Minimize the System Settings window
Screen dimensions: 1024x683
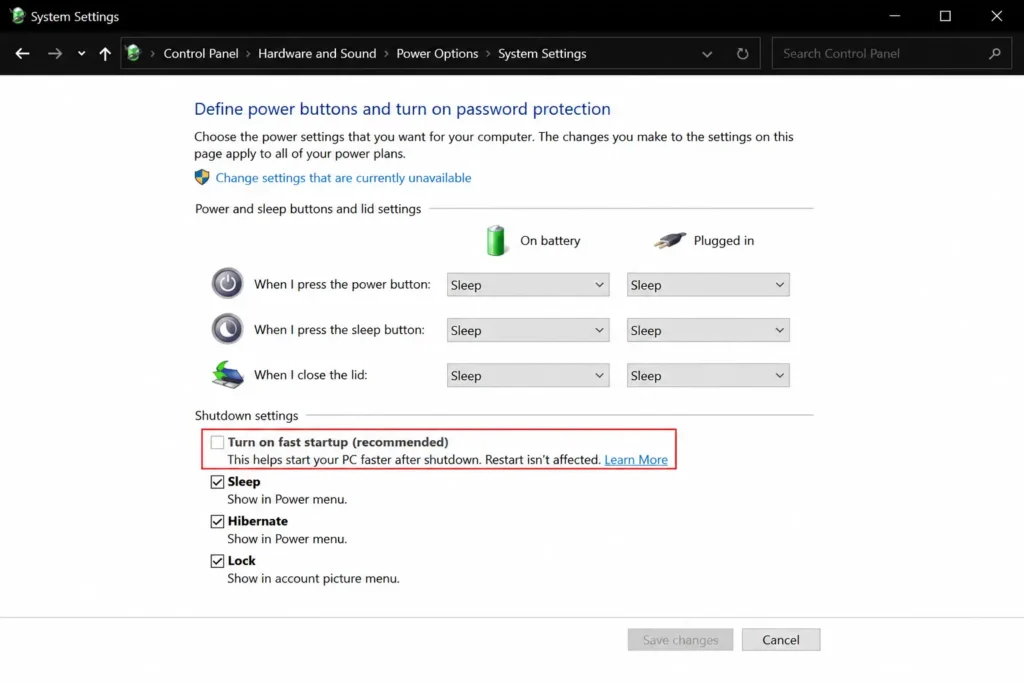895,16
